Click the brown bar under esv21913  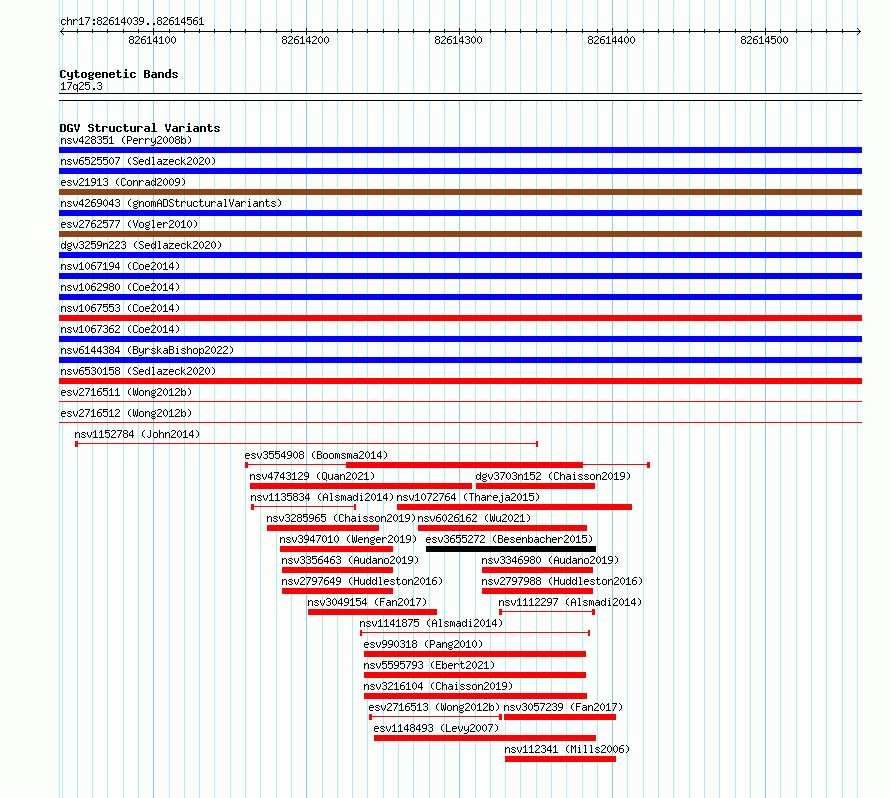(460, 192)
